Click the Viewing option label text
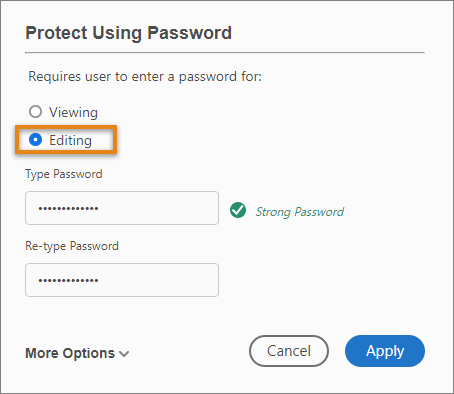 pos(73,112)
